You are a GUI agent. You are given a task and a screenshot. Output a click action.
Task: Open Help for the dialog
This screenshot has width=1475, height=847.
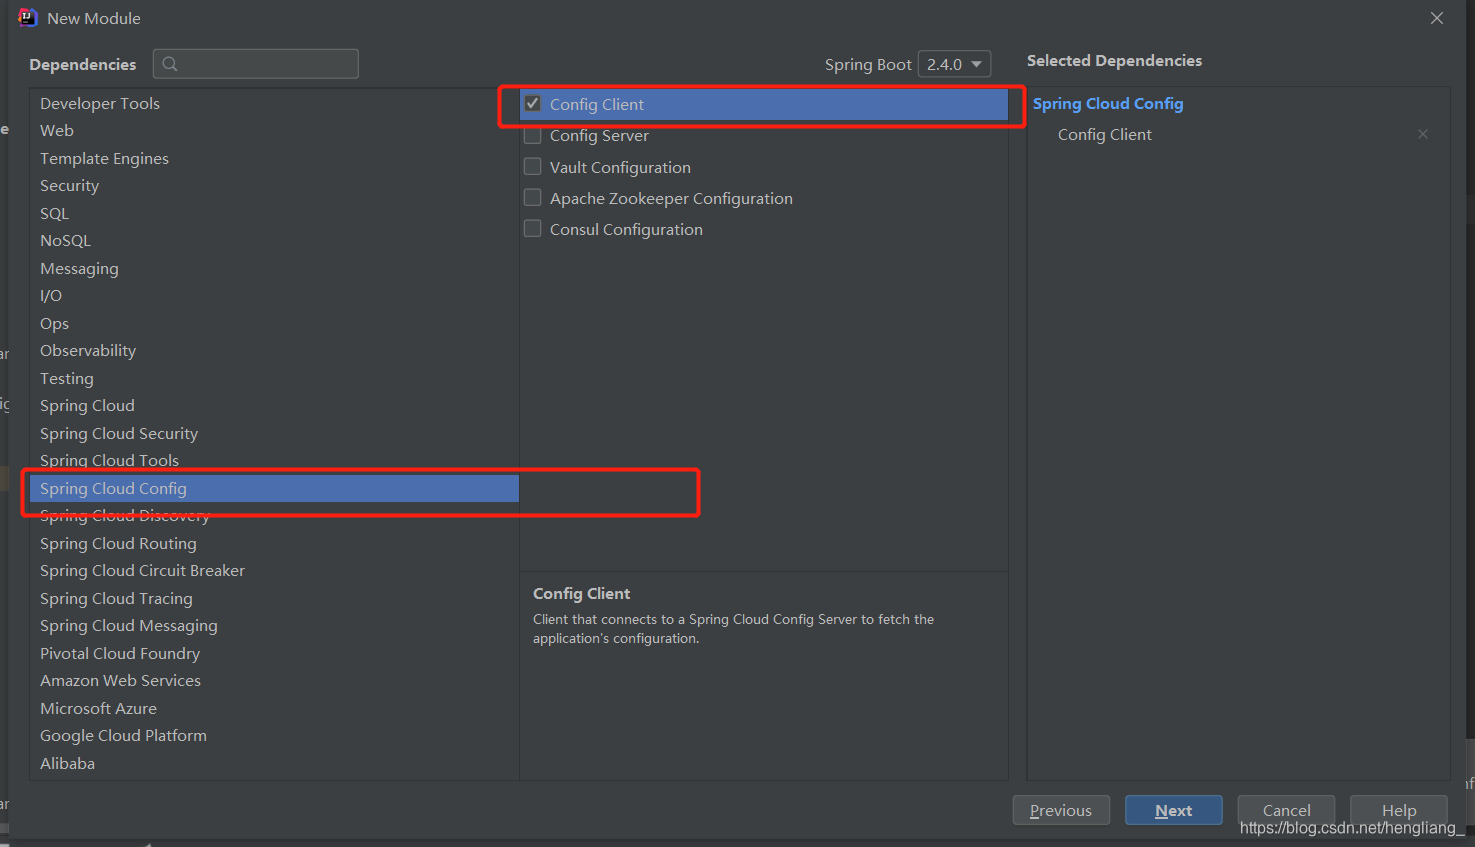click(1399, 810)
